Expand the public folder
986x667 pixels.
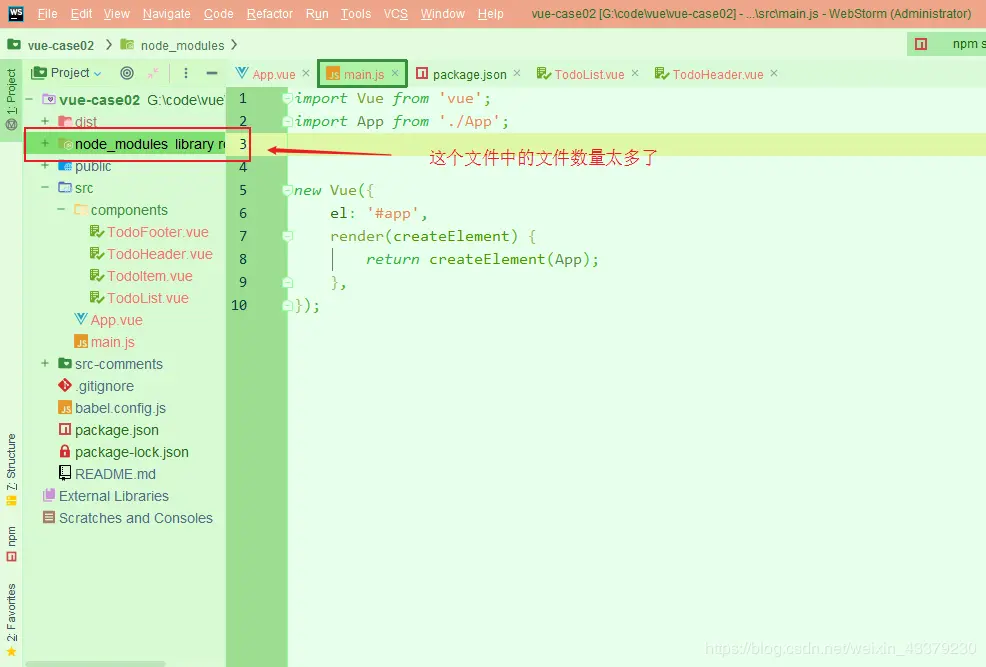[x=45, y=165]
